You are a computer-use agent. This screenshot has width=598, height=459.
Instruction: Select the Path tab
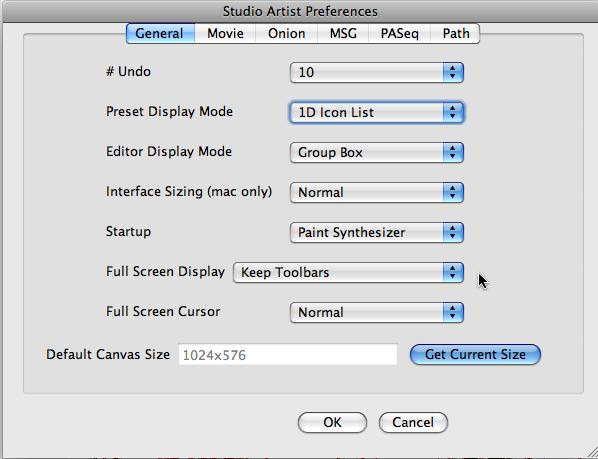455,34
